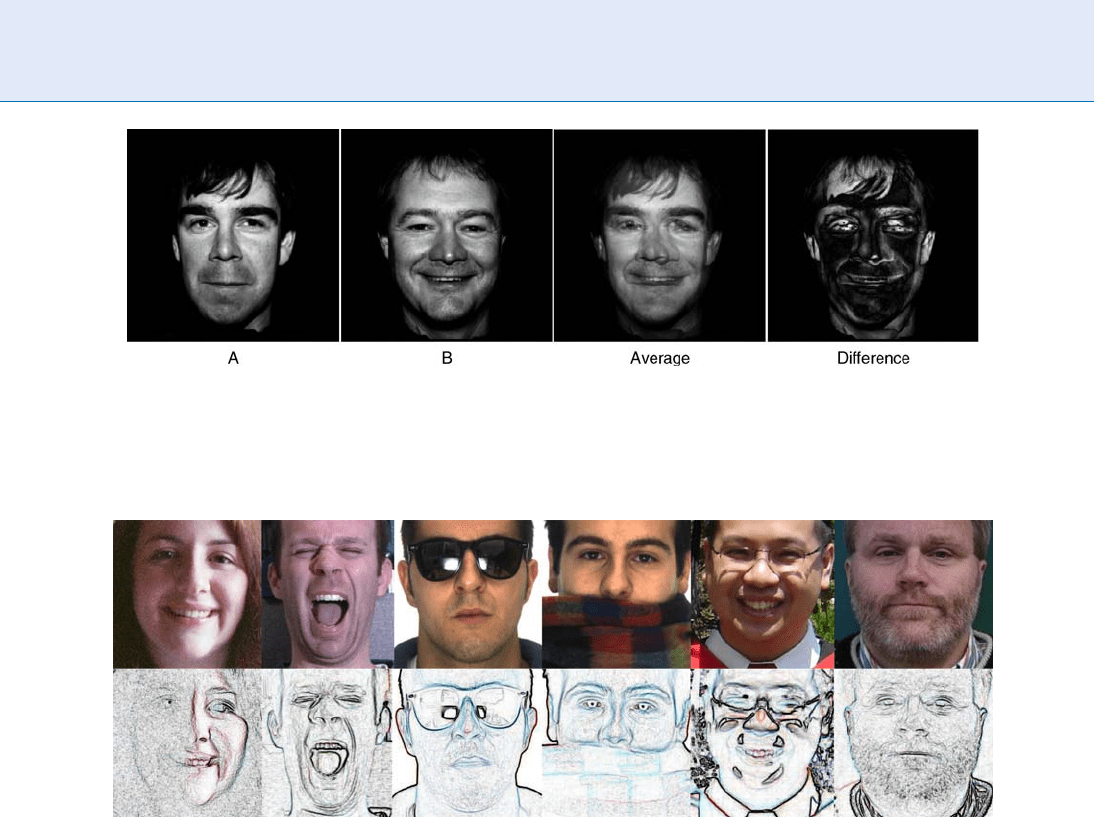This screenshot has height=817, width=1094.
Task: Click the color photo with sunglasses
Action: point(468,594)
